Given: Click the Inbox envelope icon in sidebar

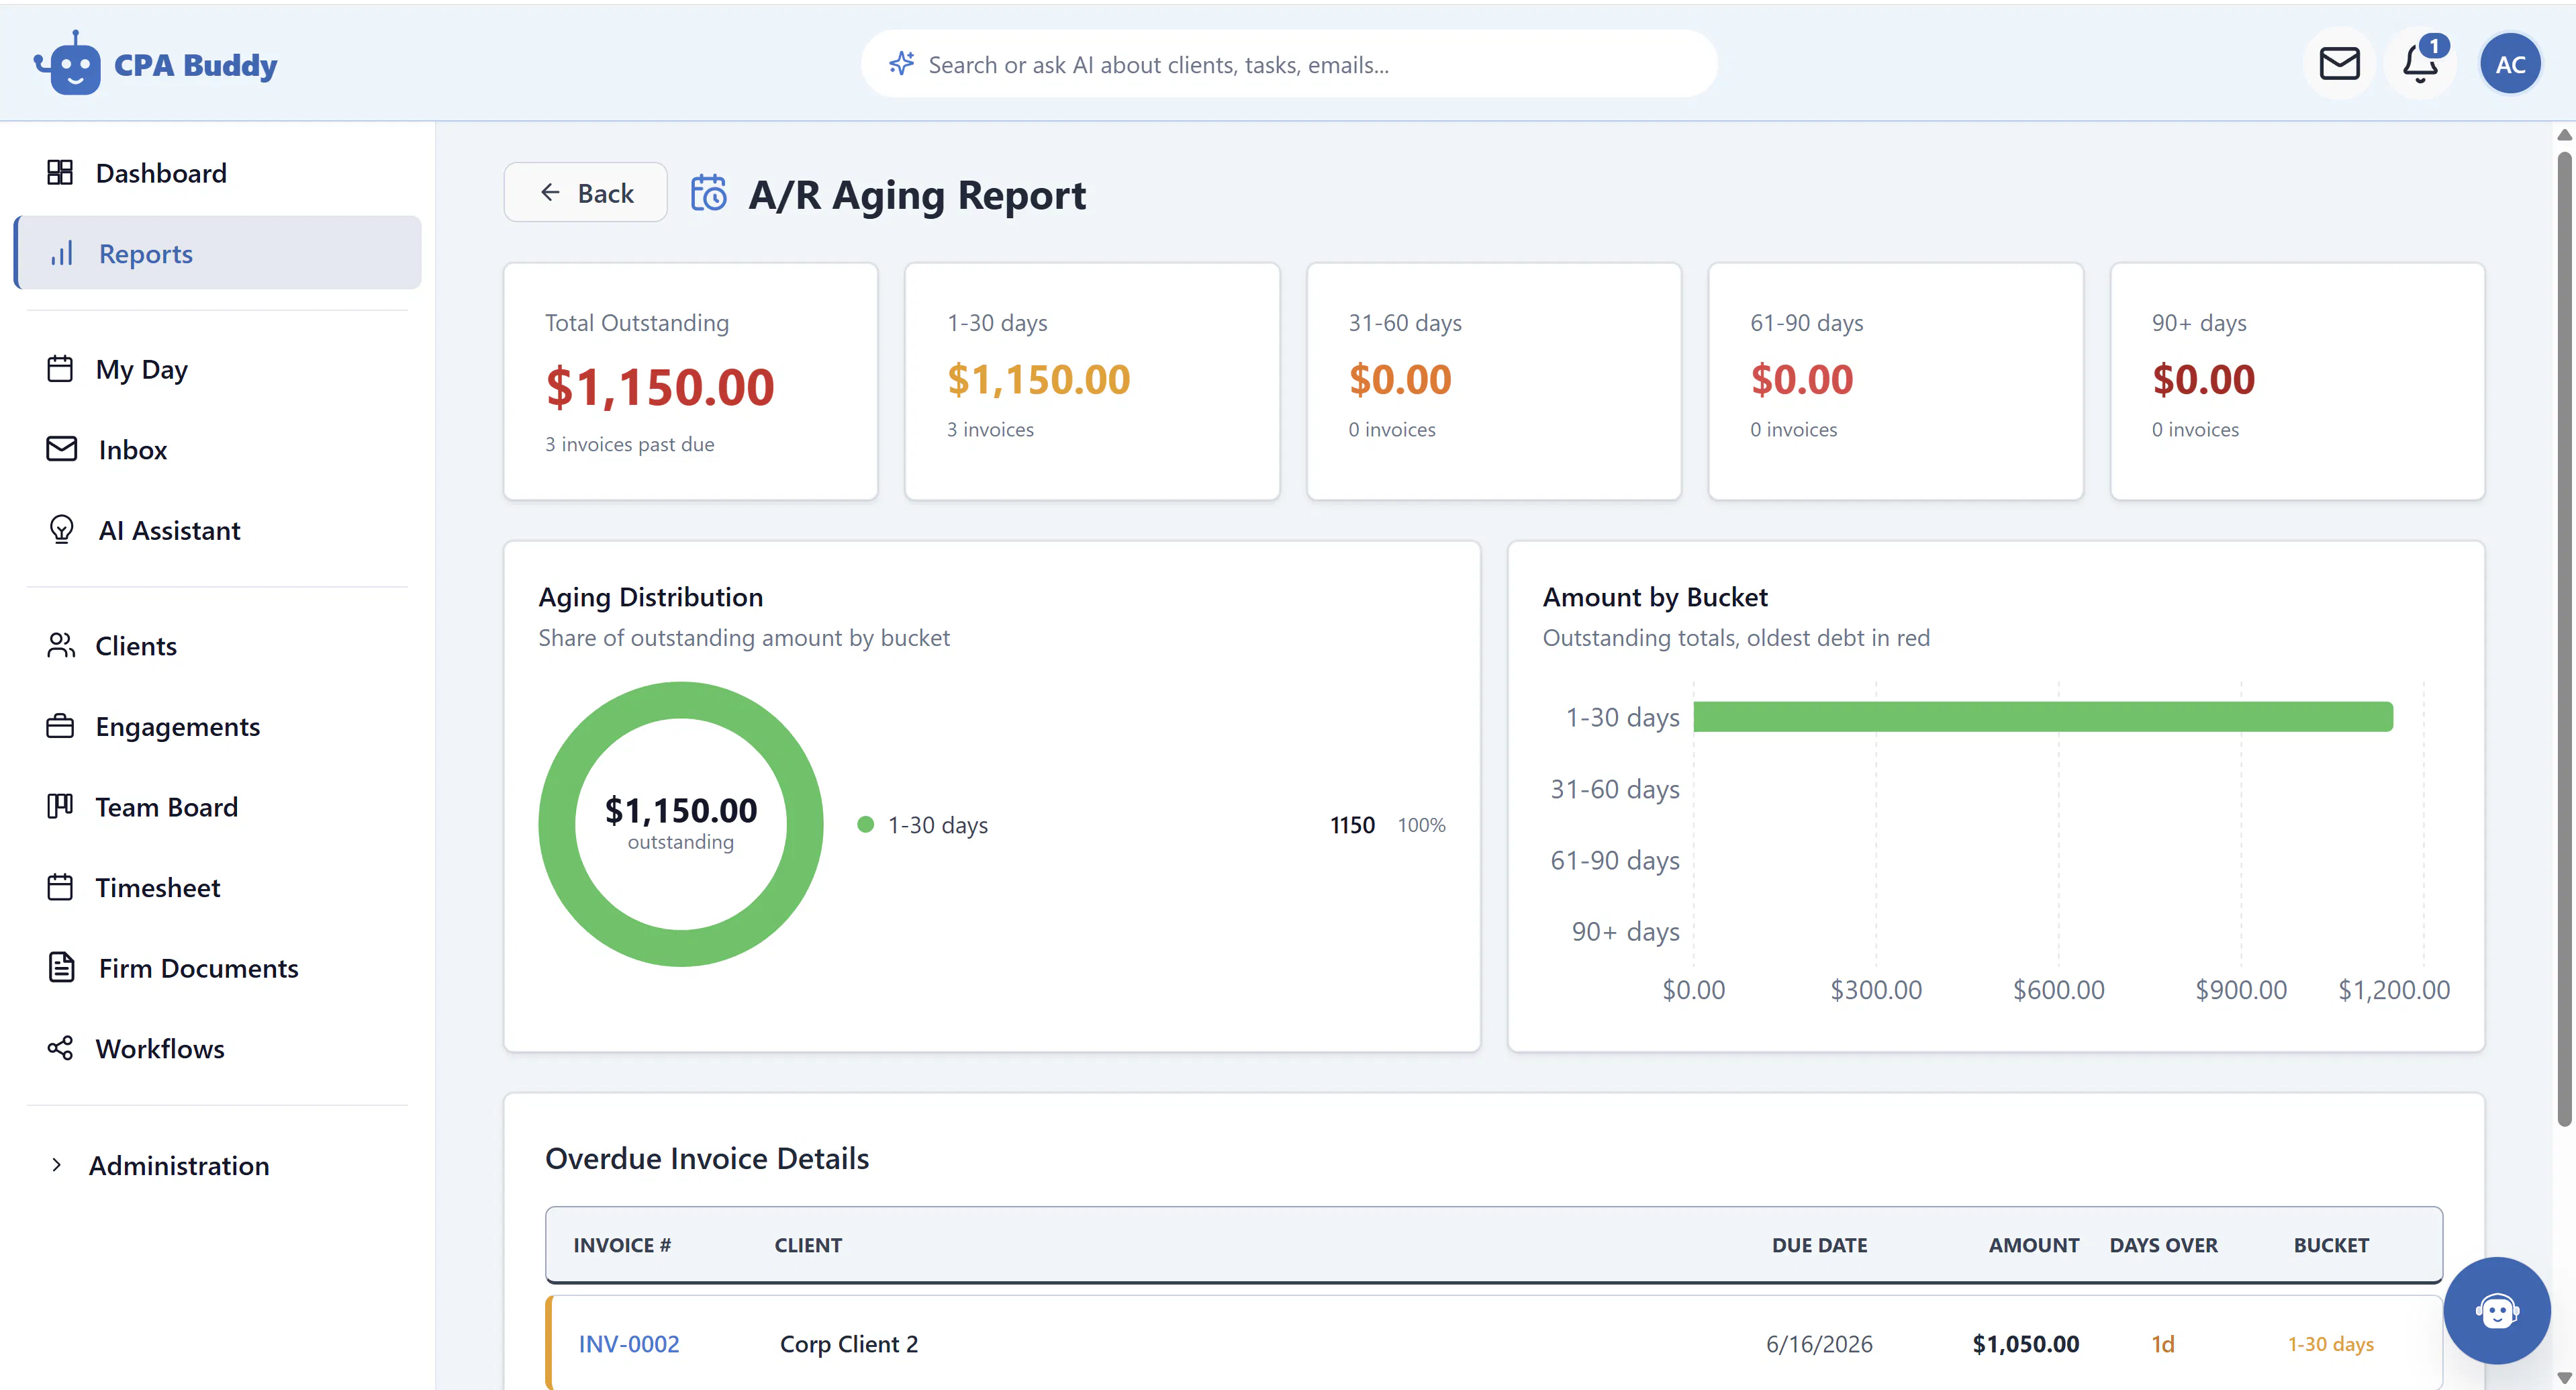Looking at the screenshot, I should 61,450.
